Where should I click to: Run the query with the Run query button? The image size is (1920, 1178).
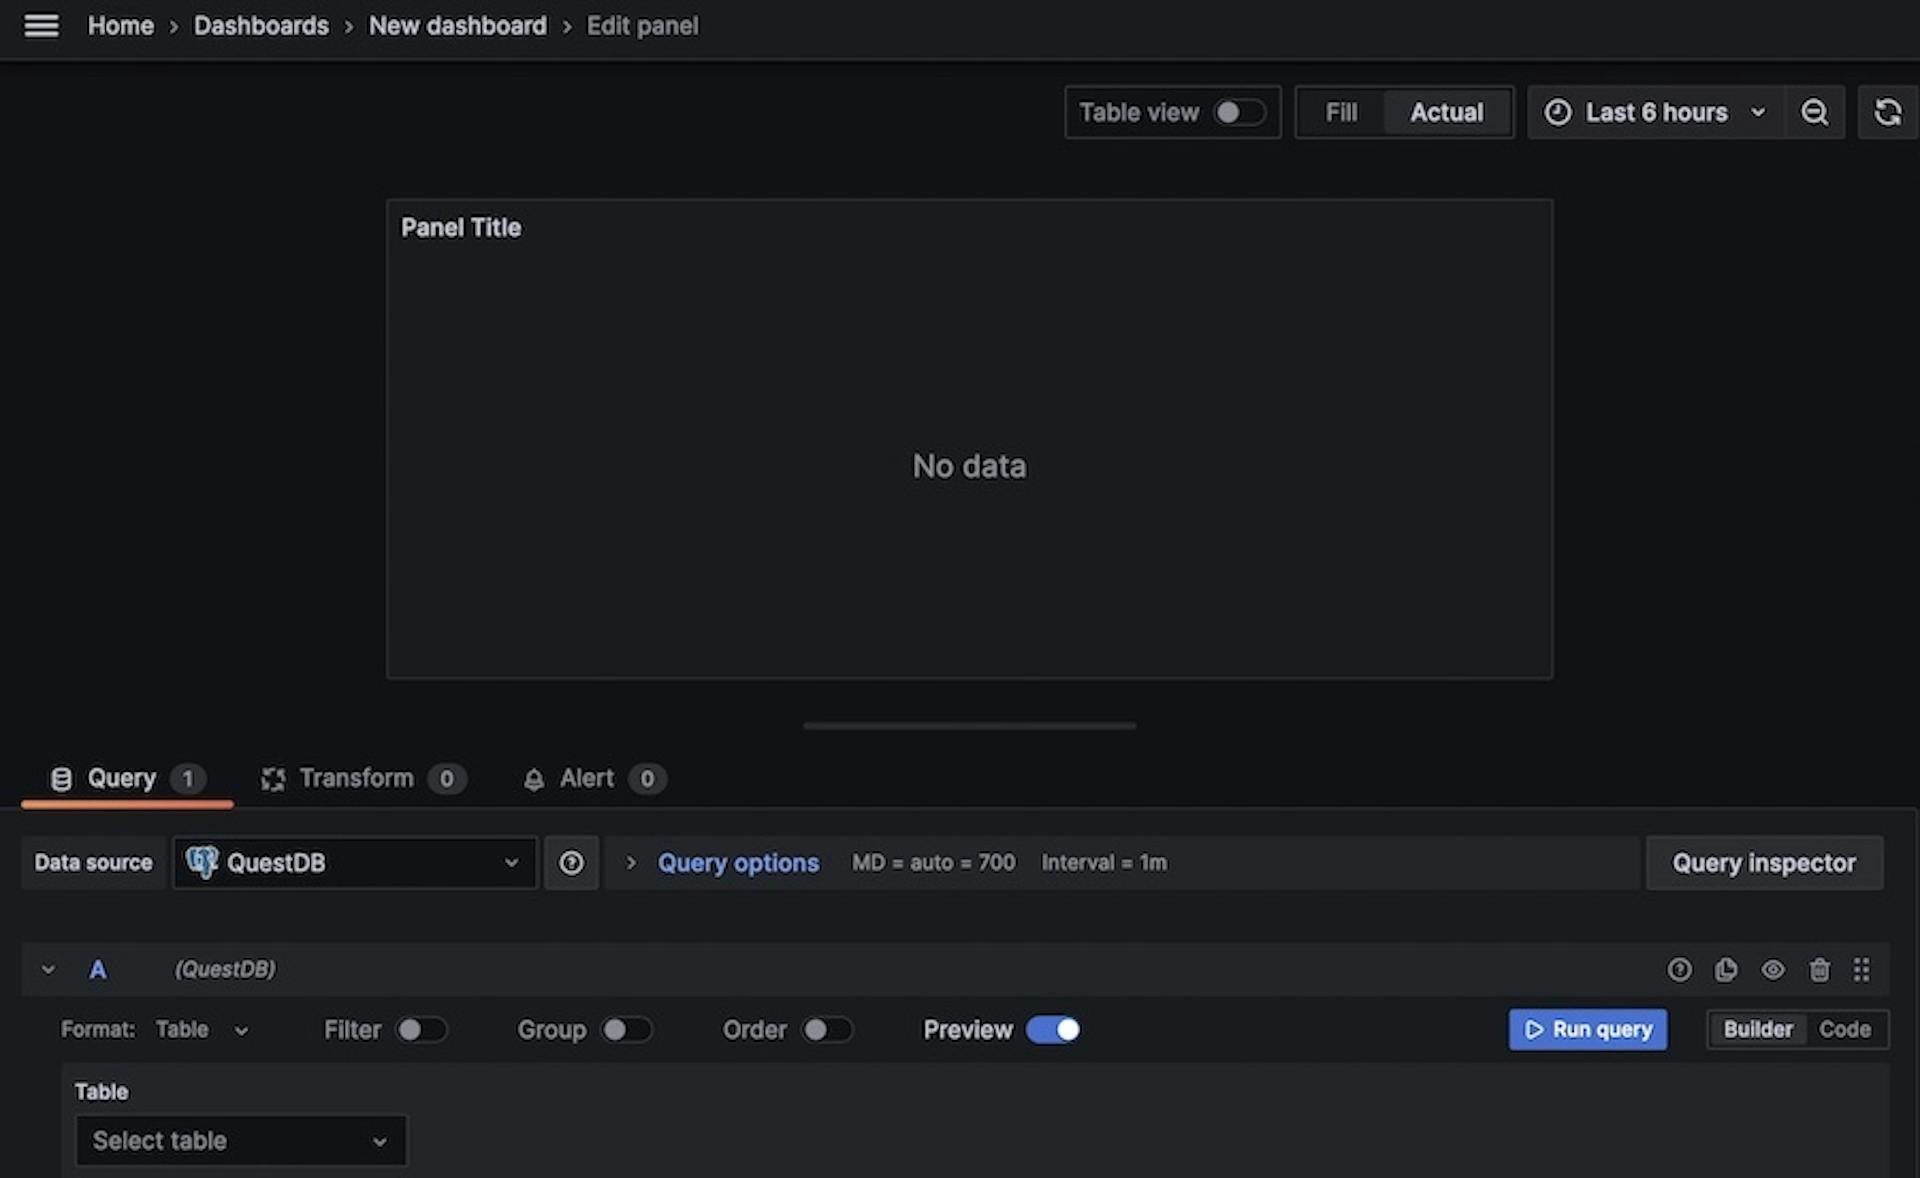pyautogui.click(x=1587, y=1029)
